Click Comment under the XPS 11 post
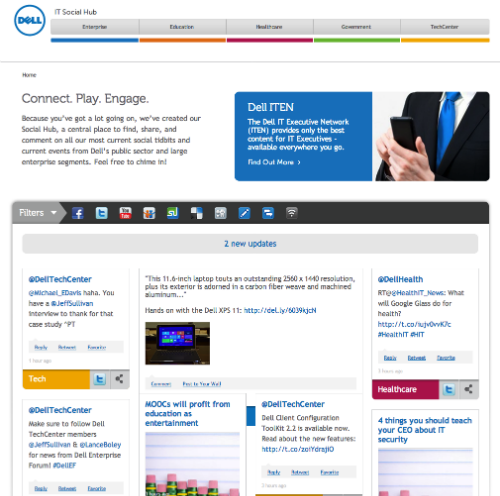500x496 pixels. [161, 384]
